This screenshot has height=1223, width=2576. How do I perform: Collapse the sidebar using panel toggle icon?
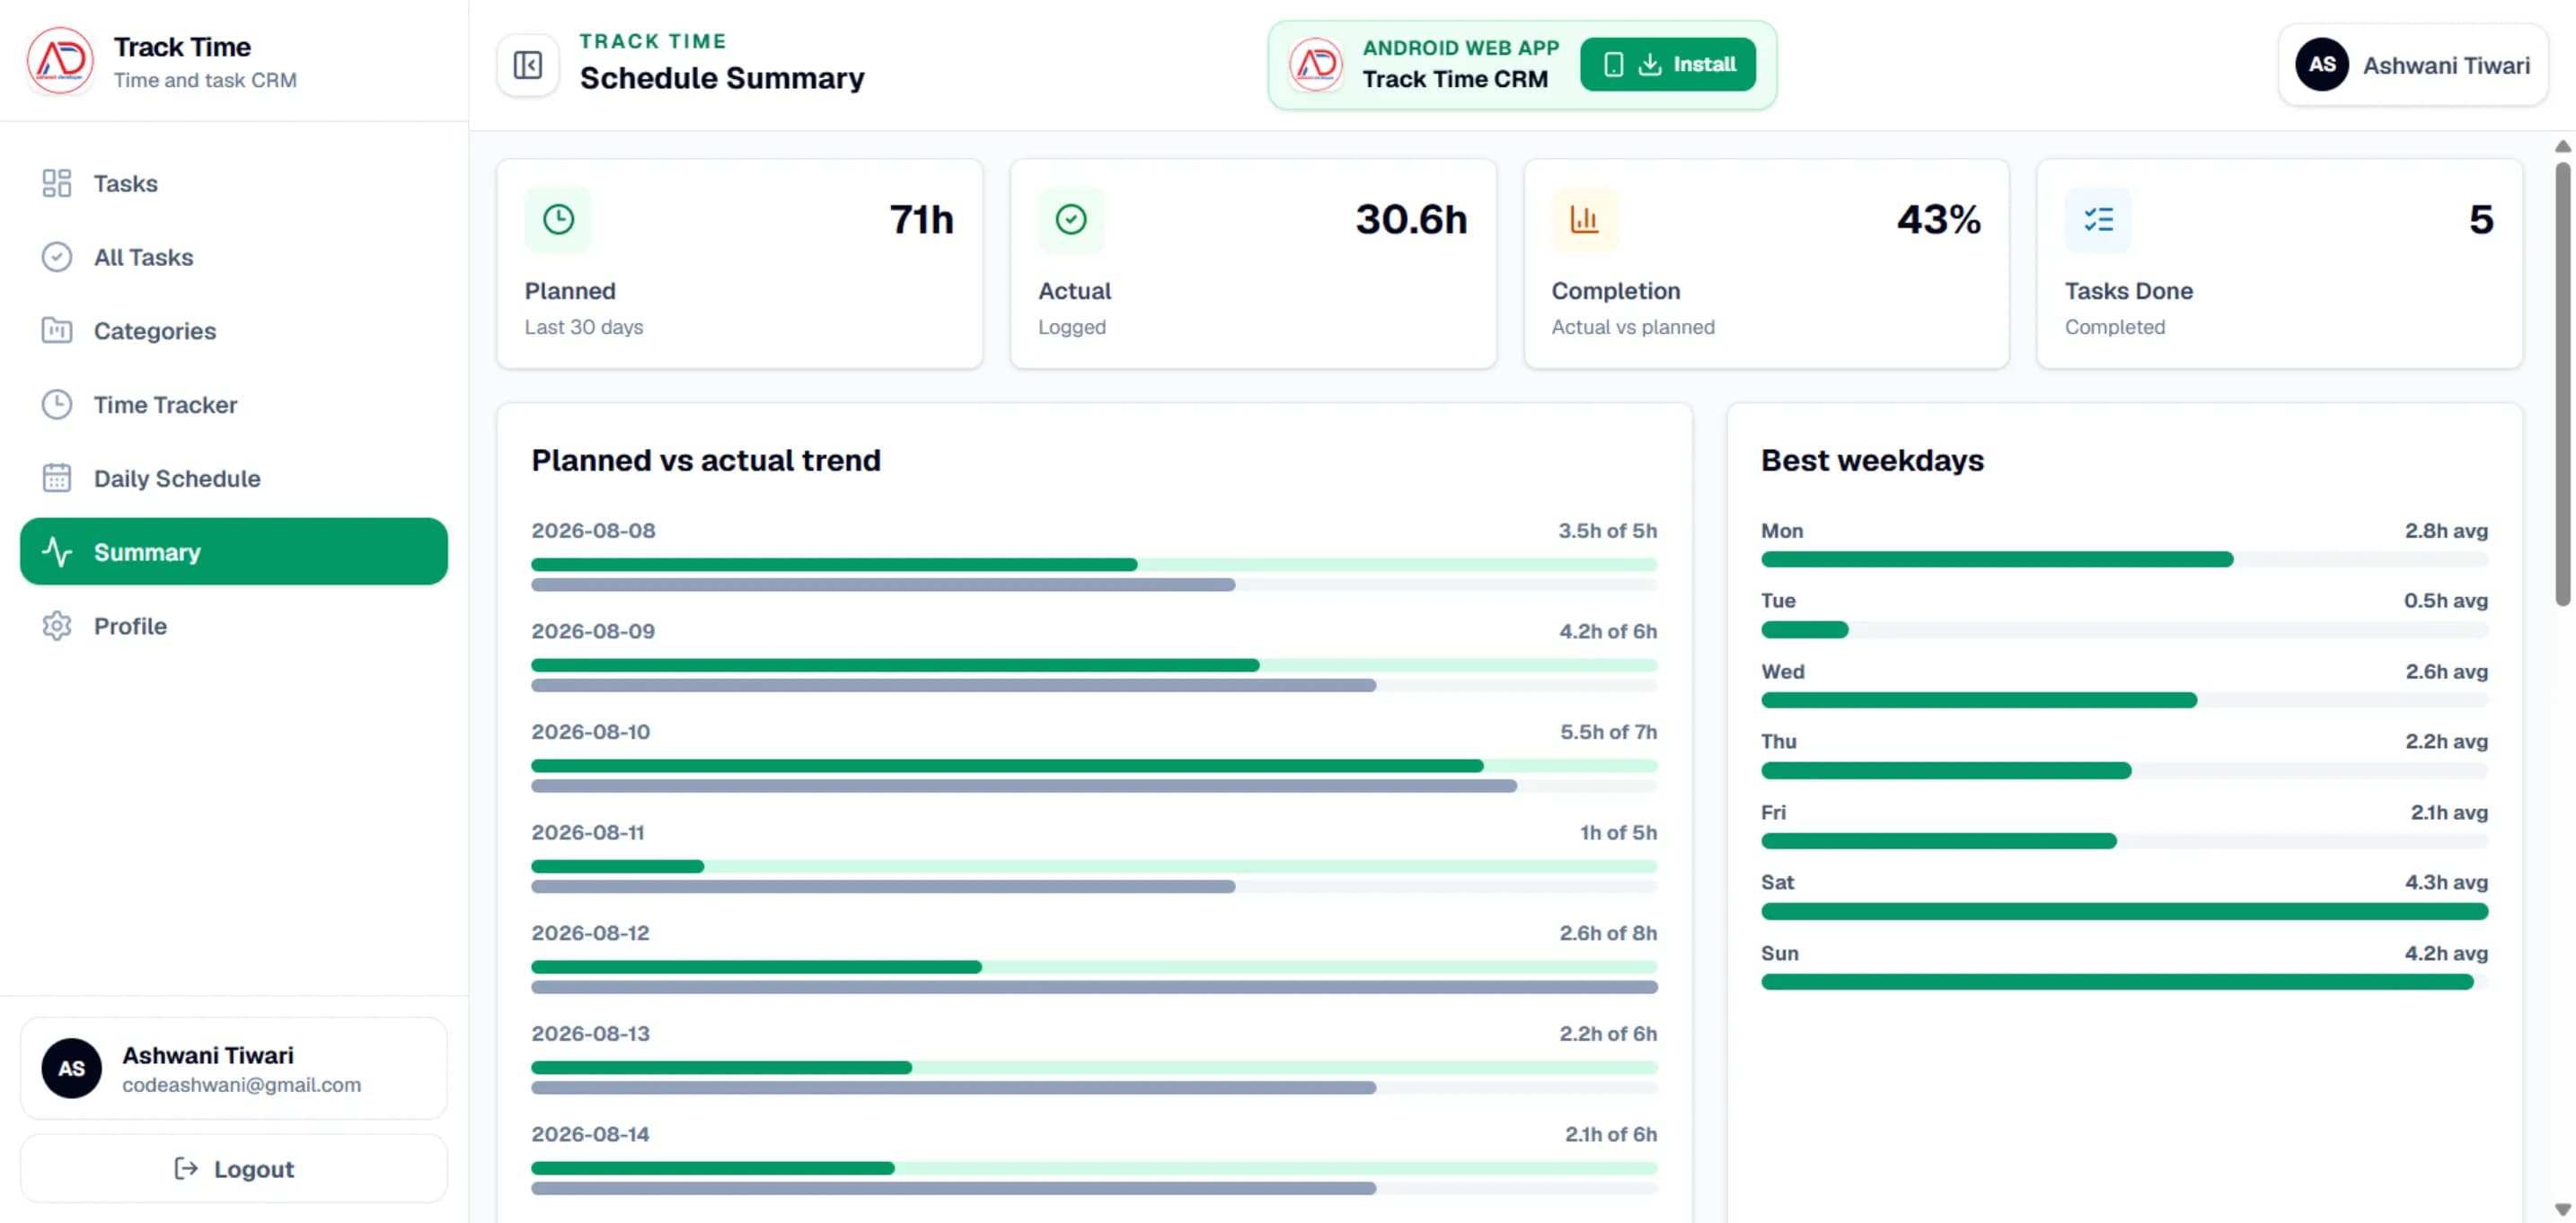tap(527, 65)
